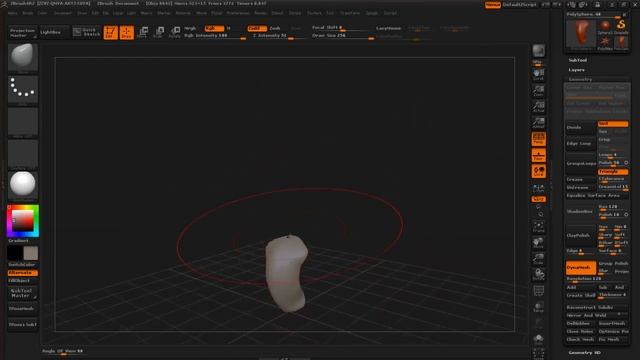Image resolution: width=640 pixels, height=360 pixels.
Task: Toggle Edit mode button
Action: (110, 33)
